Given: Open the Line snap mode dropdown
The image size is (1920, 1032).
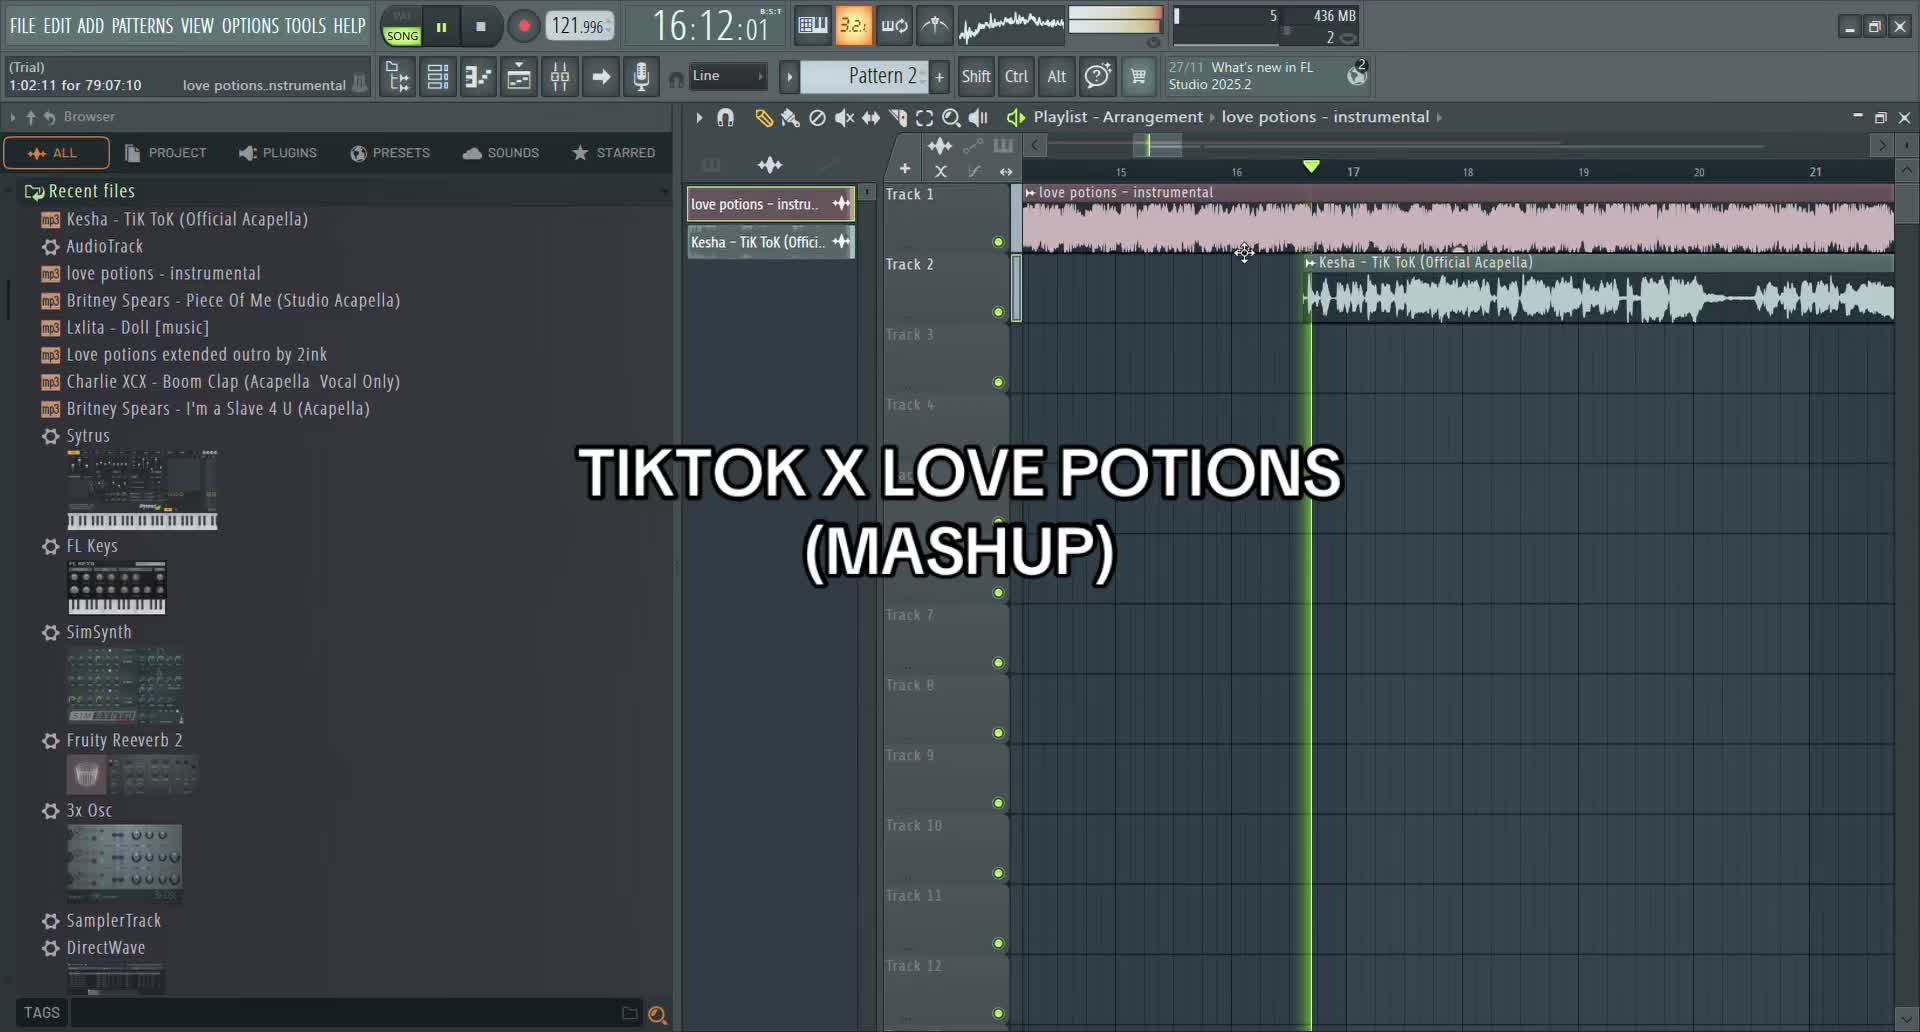Looking at the screenshot, I should 729,76.
